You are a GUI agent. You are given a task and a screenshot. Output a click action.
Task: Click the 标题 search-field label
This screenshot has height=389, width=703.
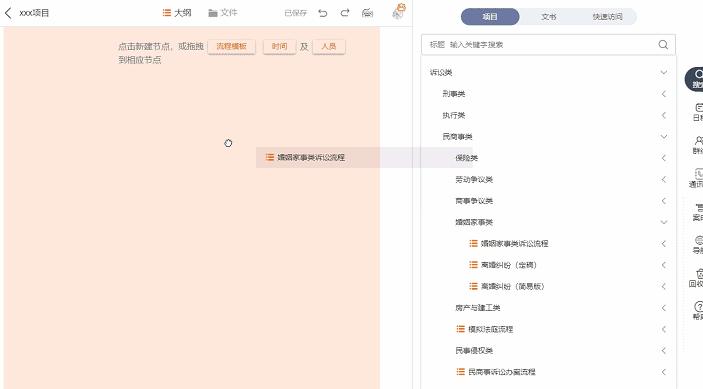coord(437,44)
